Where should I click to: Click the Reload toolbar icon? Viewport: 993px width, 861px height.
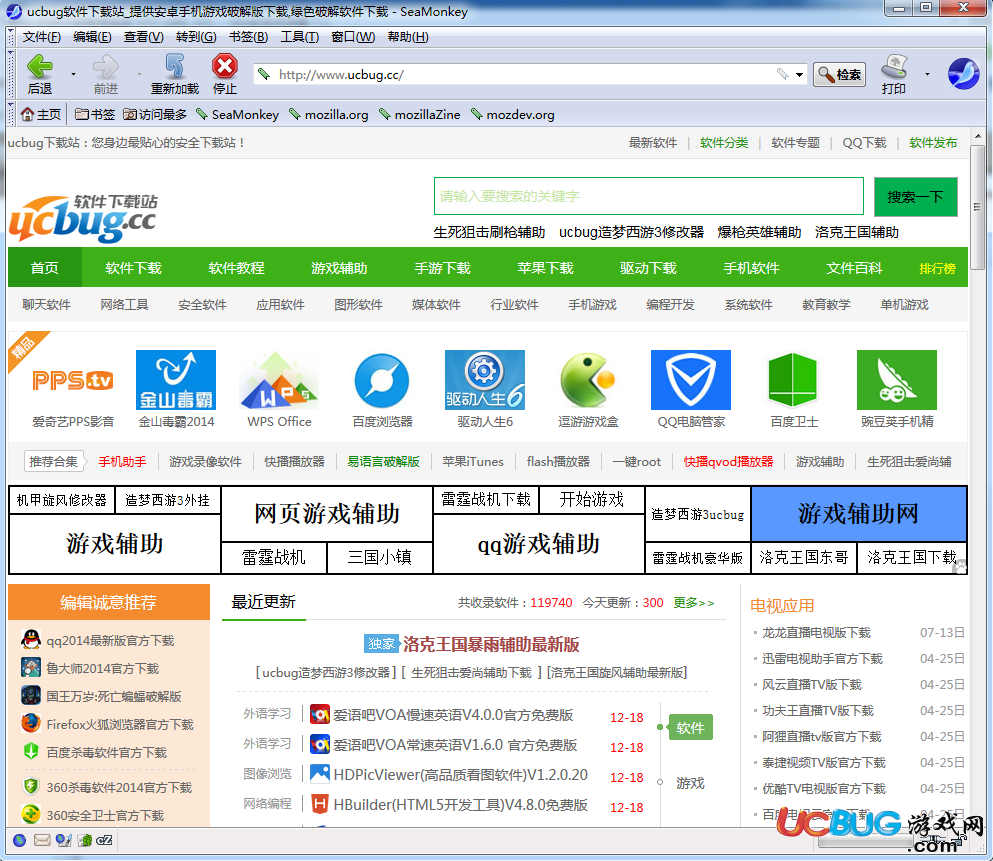175,66
